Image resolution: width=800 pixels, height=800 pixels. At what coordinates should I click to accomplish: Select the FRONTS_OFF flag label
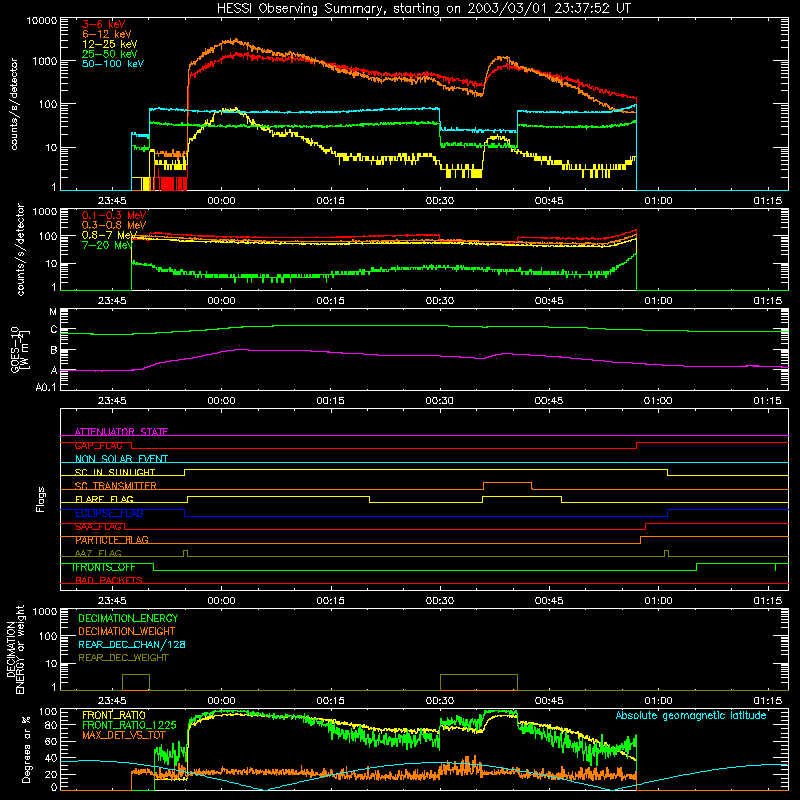[x=104, y=567]
